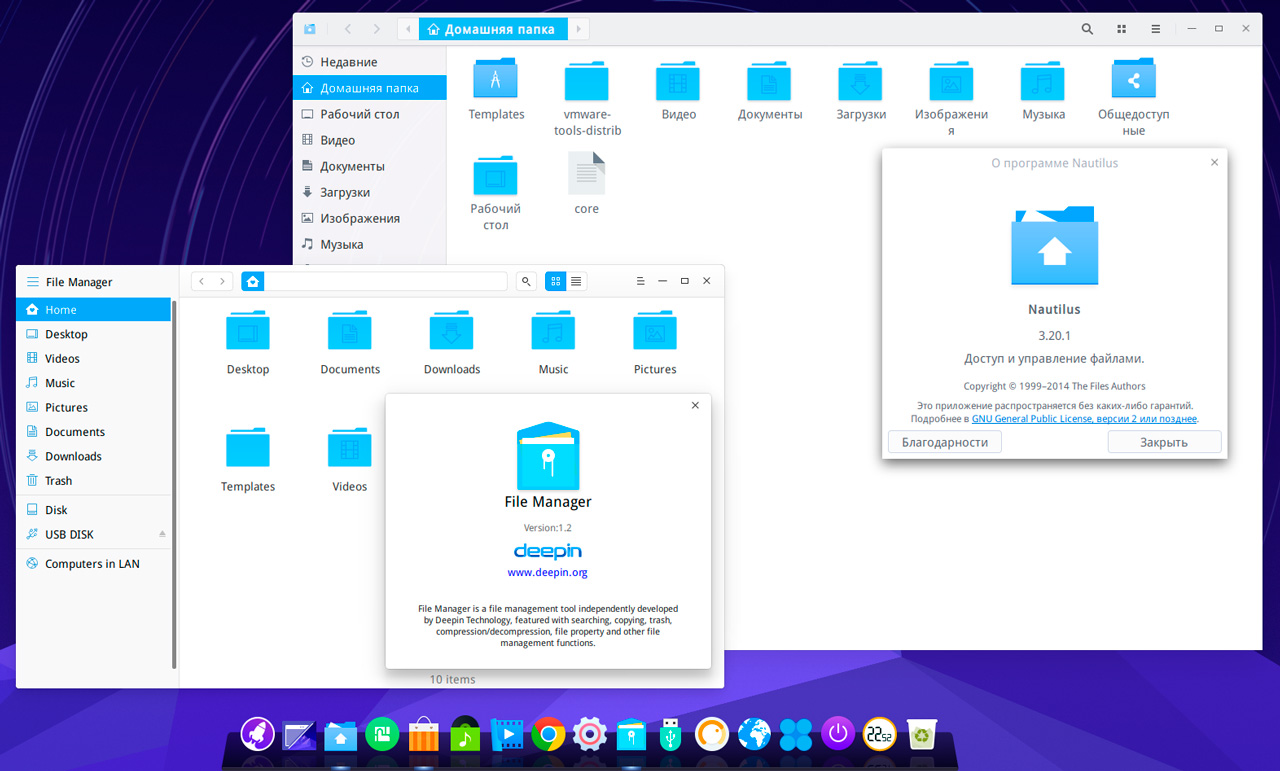Open the recycle bin in the dock
This screenshot has width=1280, height=771.
tap(920, 735)
